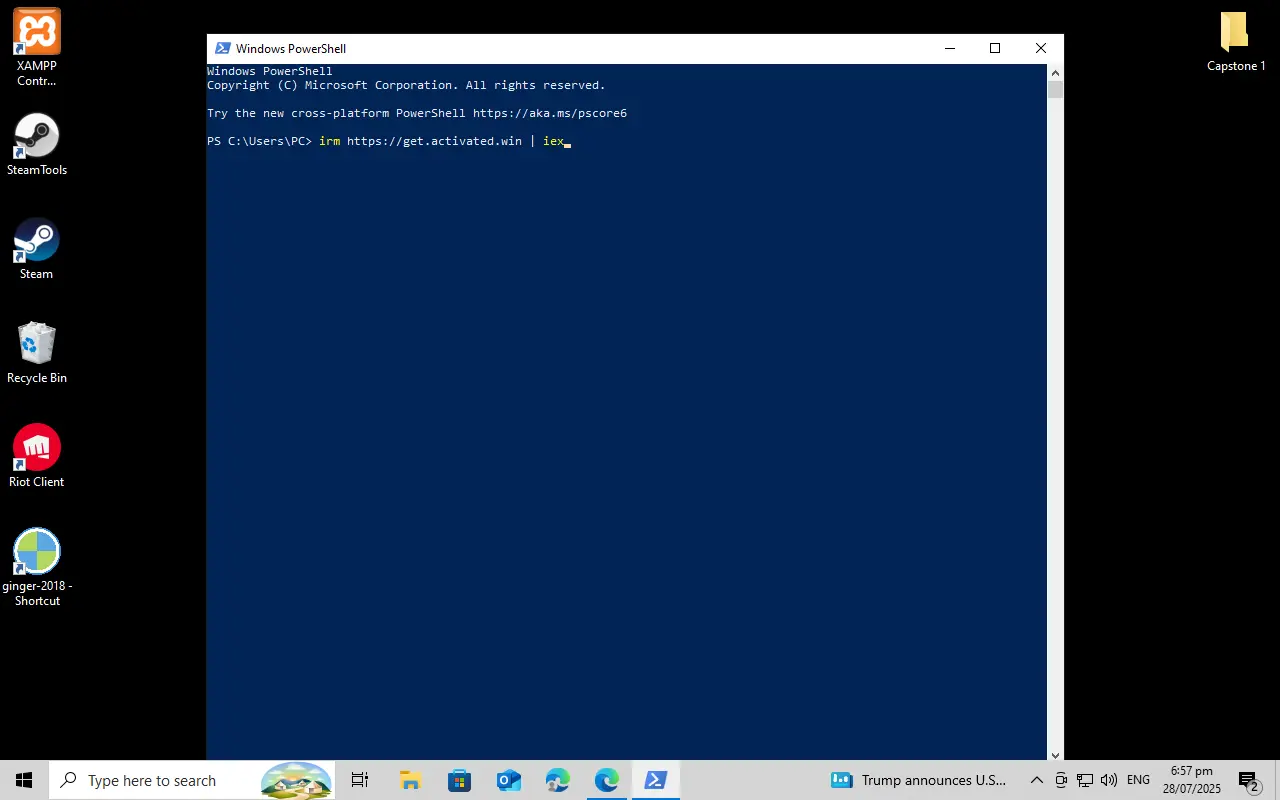Open the Trump announces U.S. news widget
The height and width of the screenshot is (800, 1280).
tap(918, 780)
